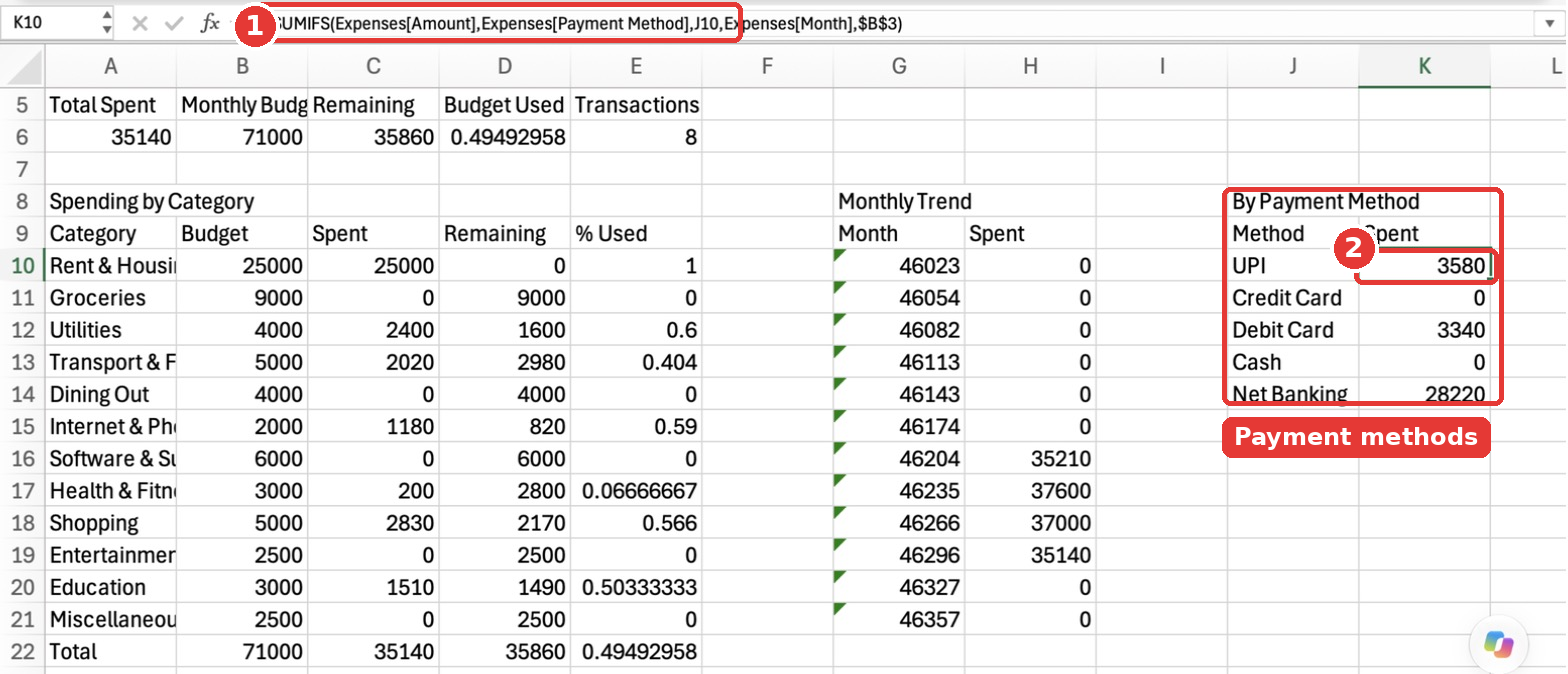The image size is (1568, 674).
Task: Click the "Total Spent" cell
Action: 111,105
